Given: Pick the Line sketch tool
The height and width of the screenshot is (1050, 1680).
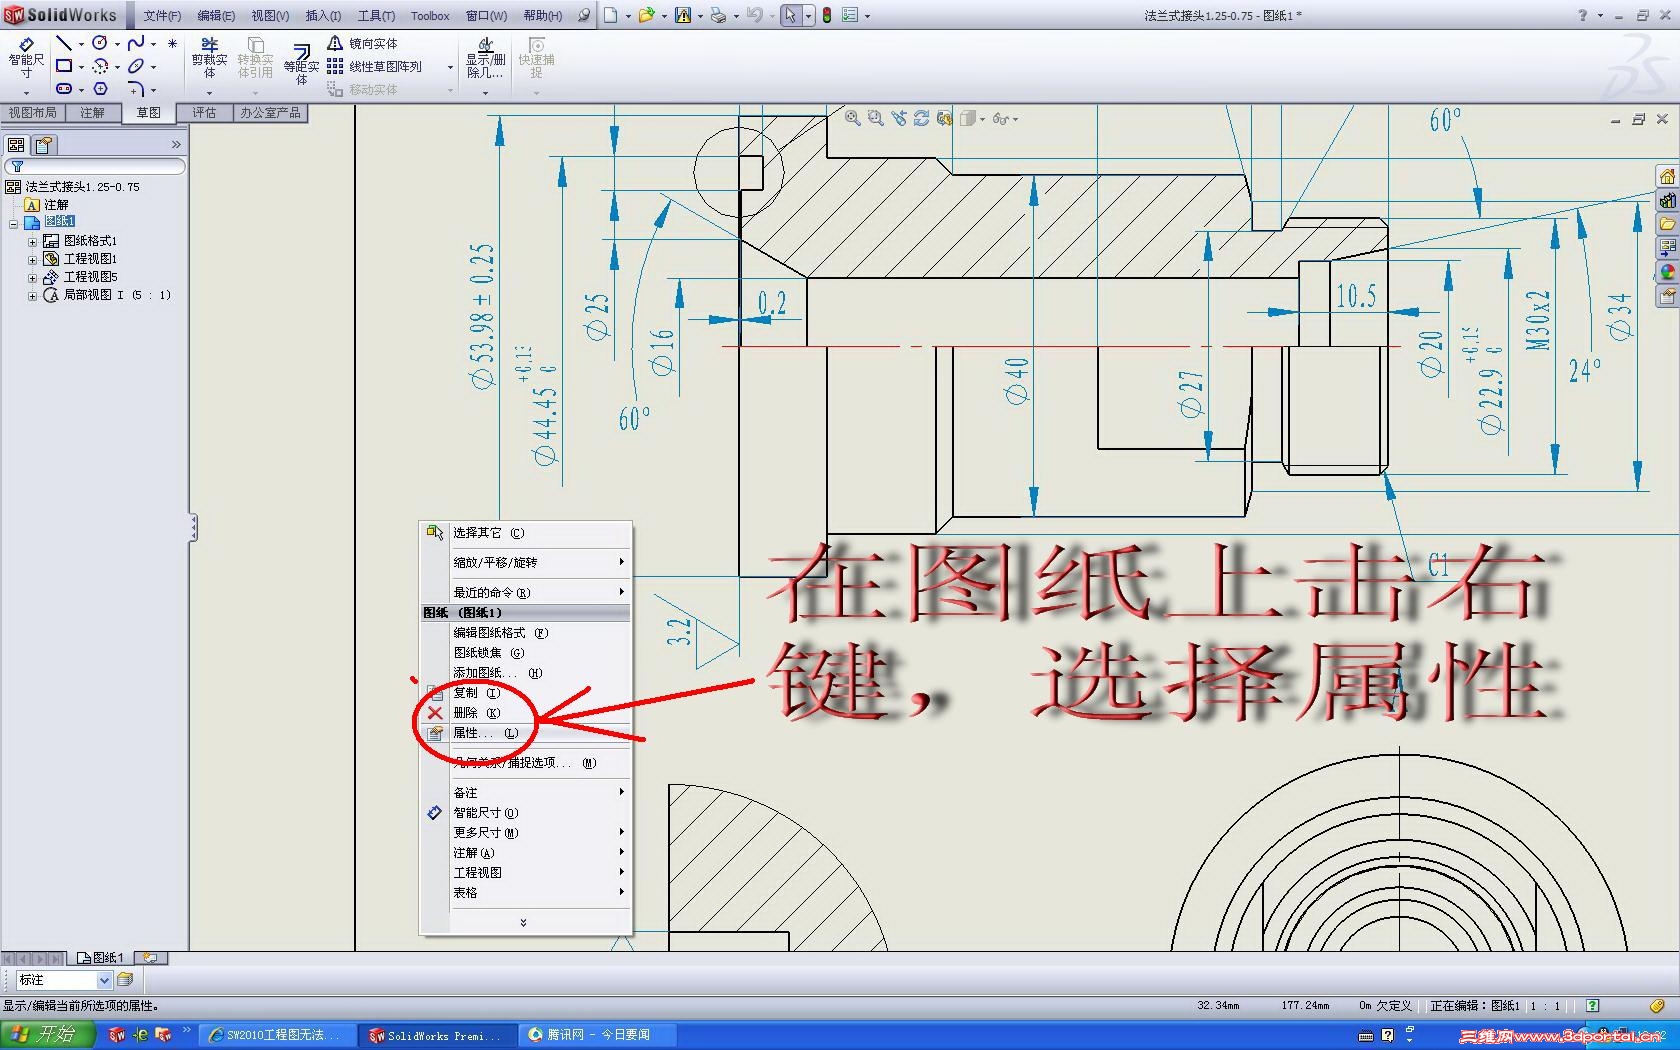Looking at the screenshot, I should (x=64, y=43).
